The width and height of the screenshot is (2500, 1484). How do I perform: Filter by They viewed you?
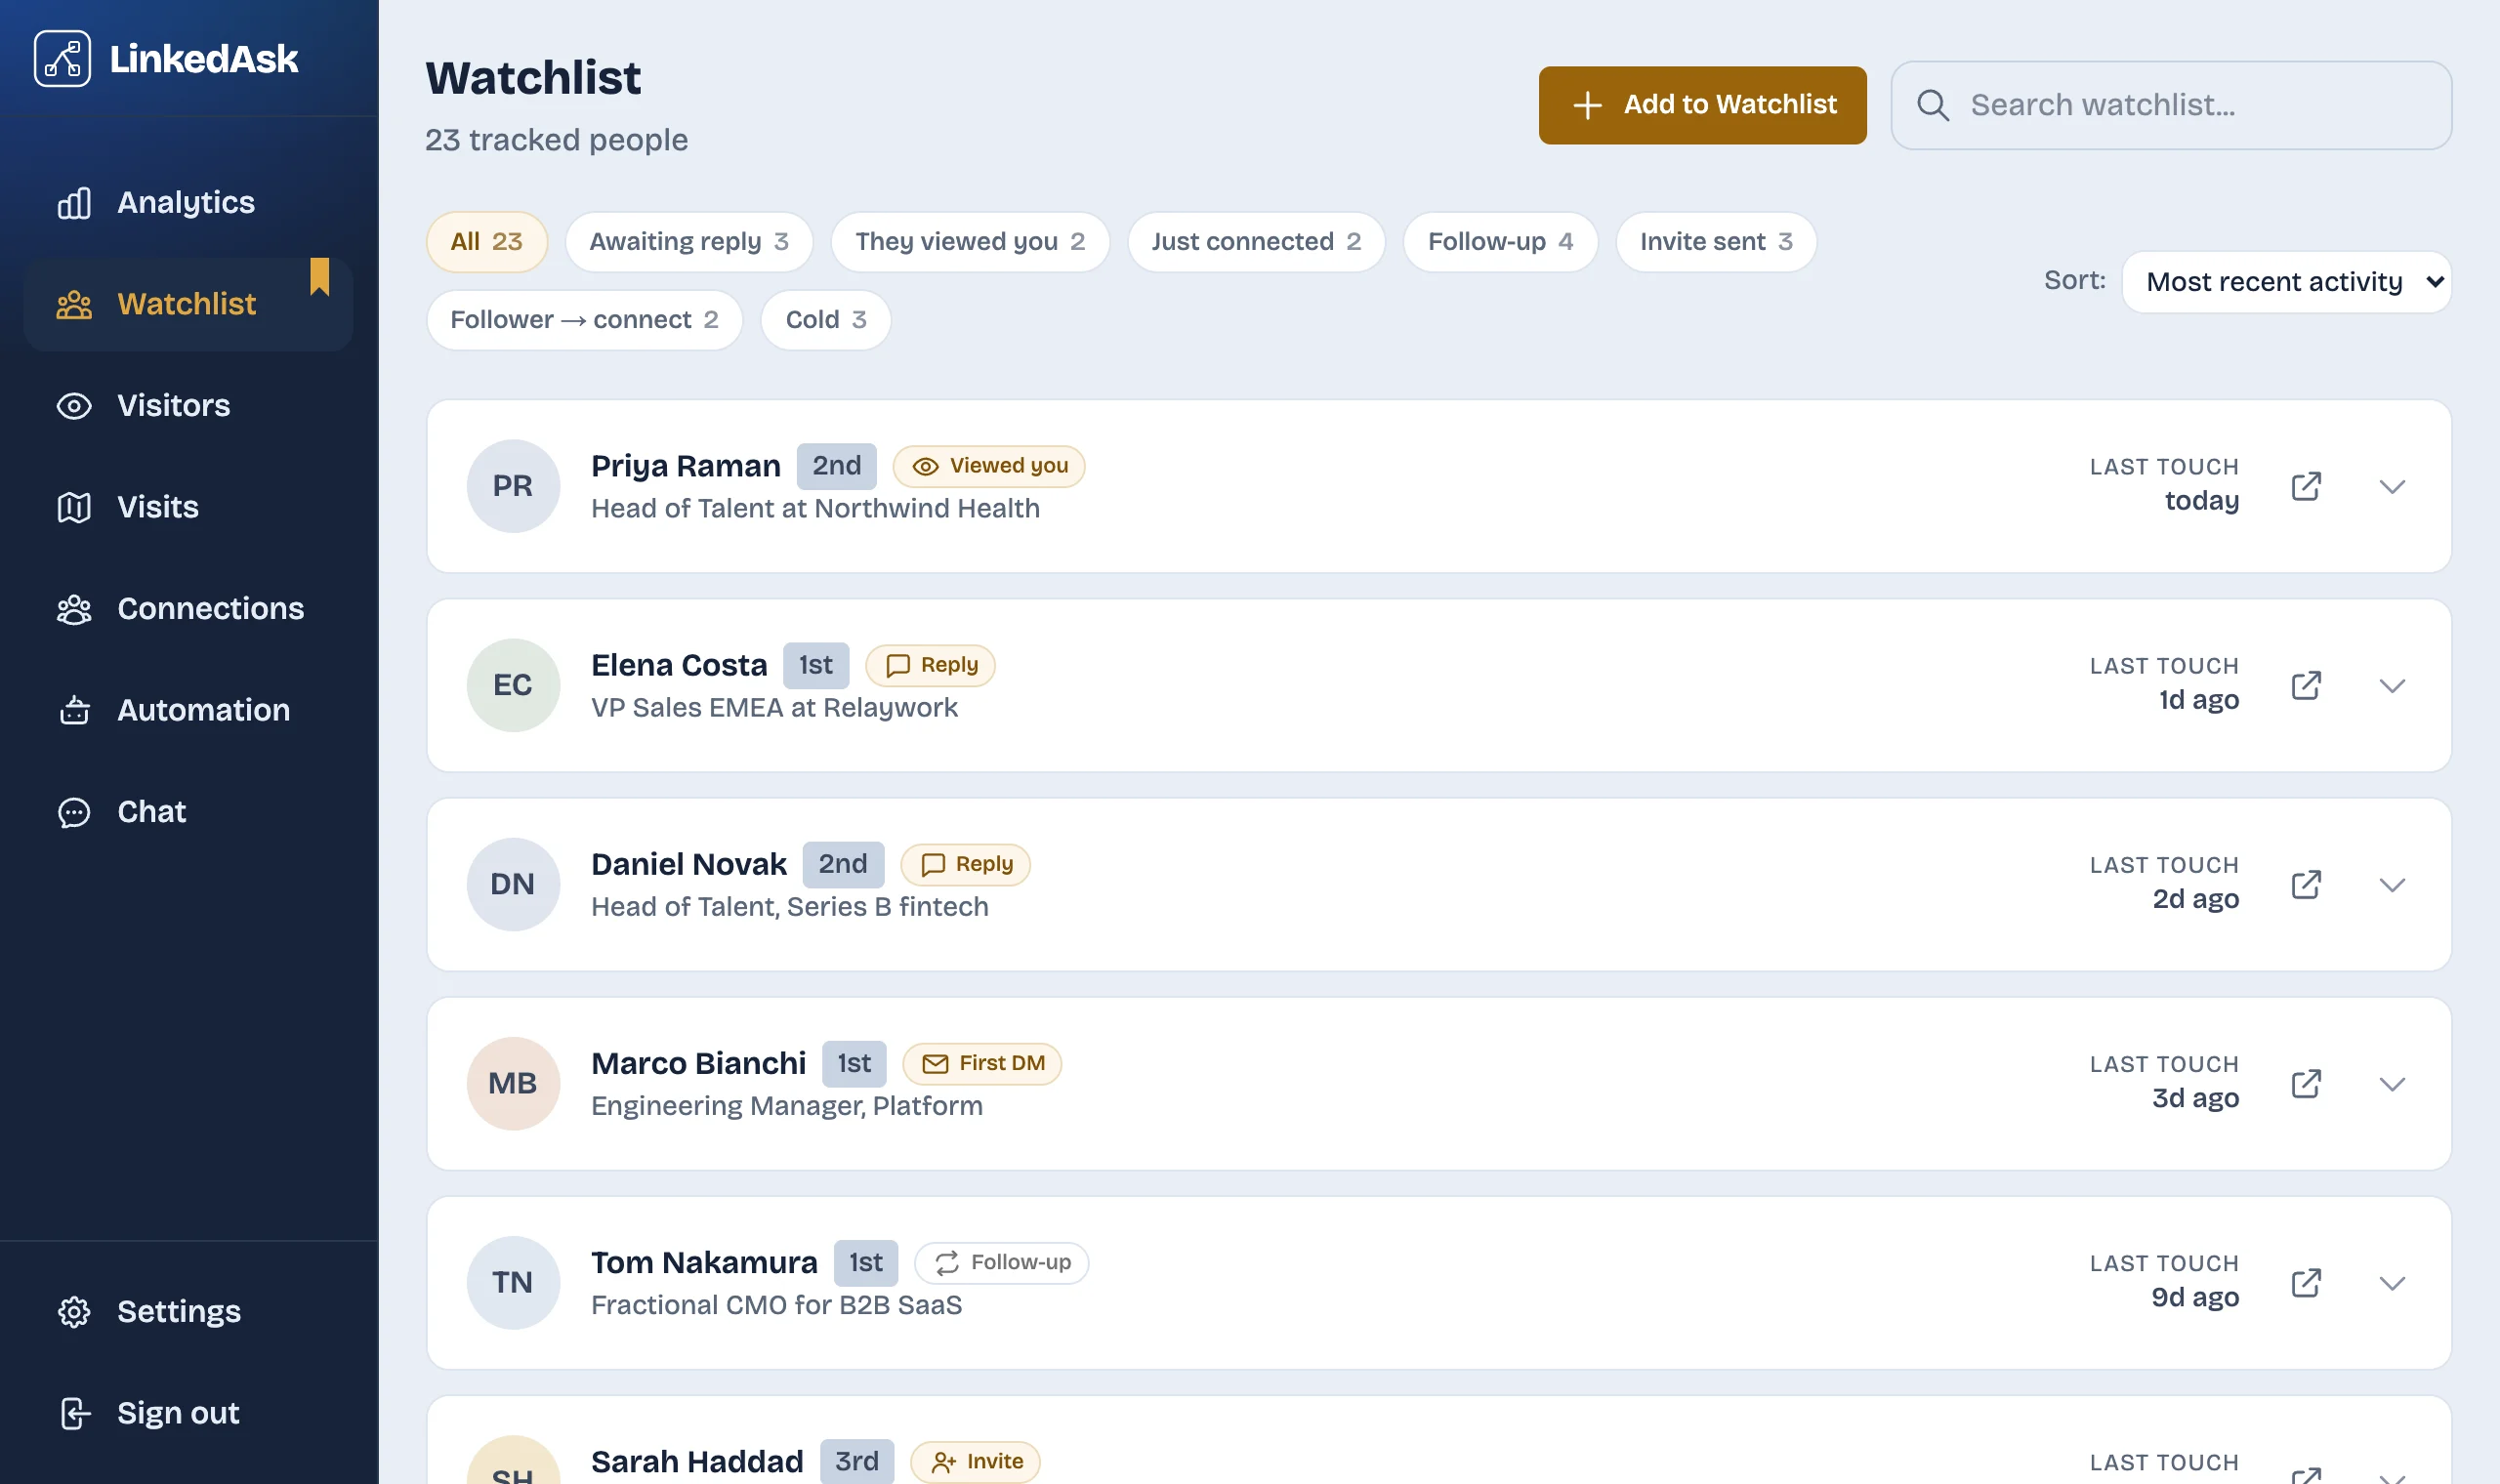point(970,242)
